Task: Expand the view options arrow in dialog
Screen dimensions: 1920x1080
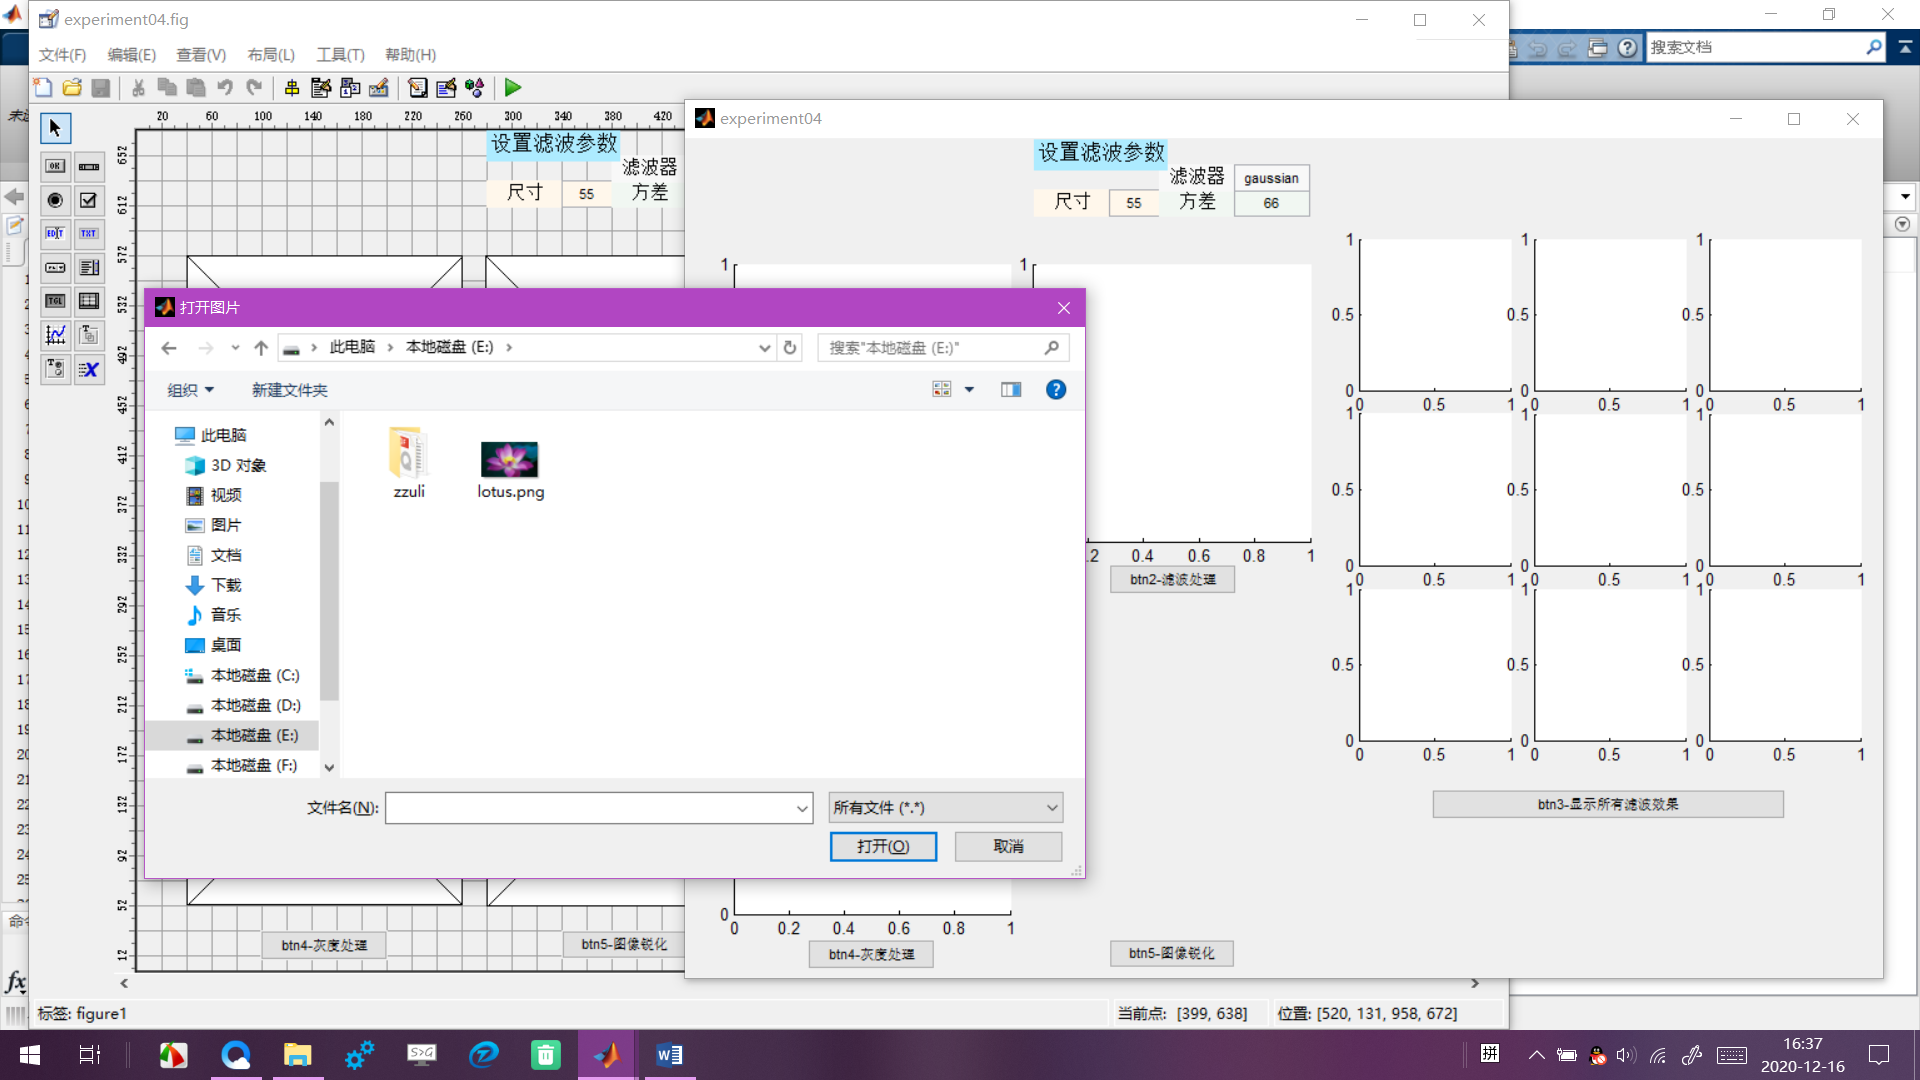Action: click(969, 390)
